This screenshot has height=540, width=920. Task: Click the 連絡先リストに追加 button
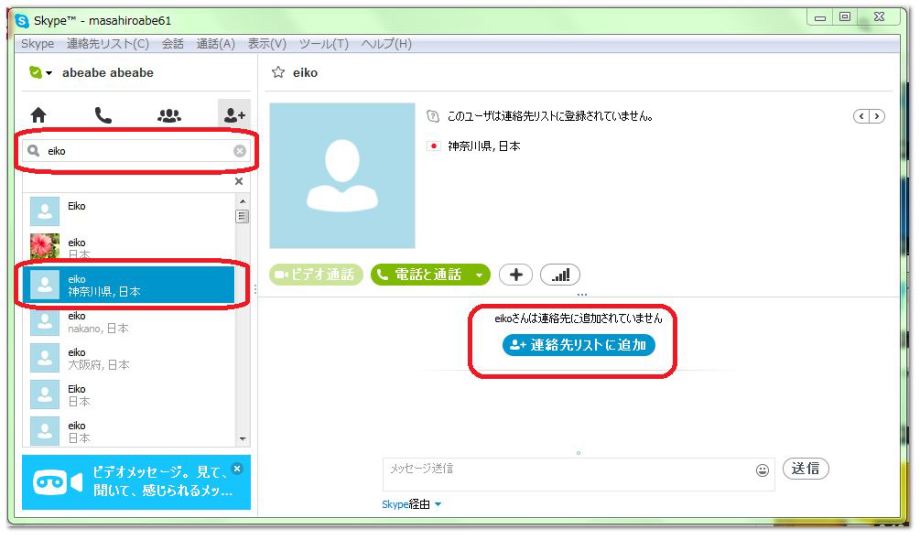579,345
